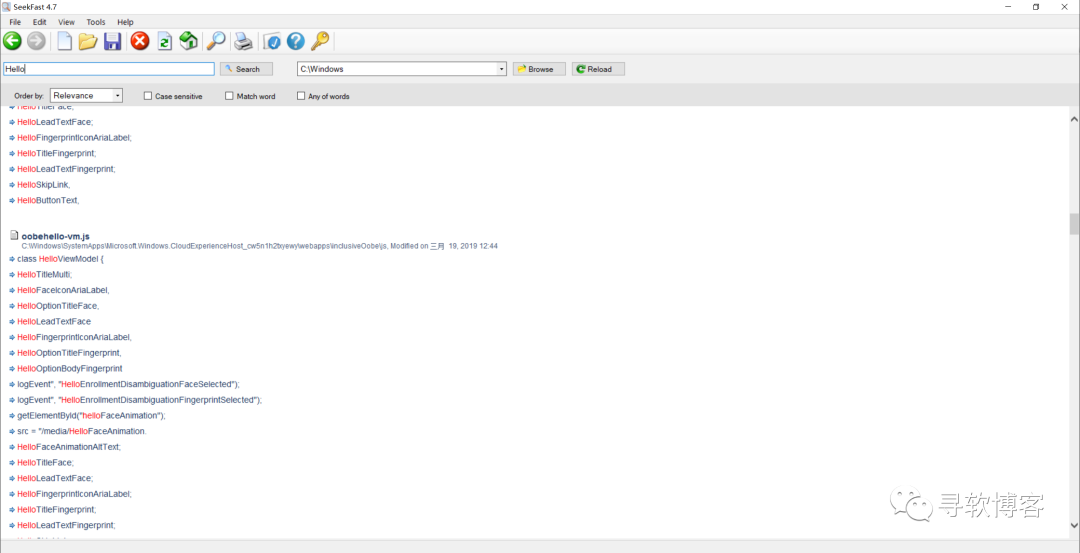Screen dimensions: 1080x553
Task: Open the oobehello-vm.js file link
Action: [55, 236]
